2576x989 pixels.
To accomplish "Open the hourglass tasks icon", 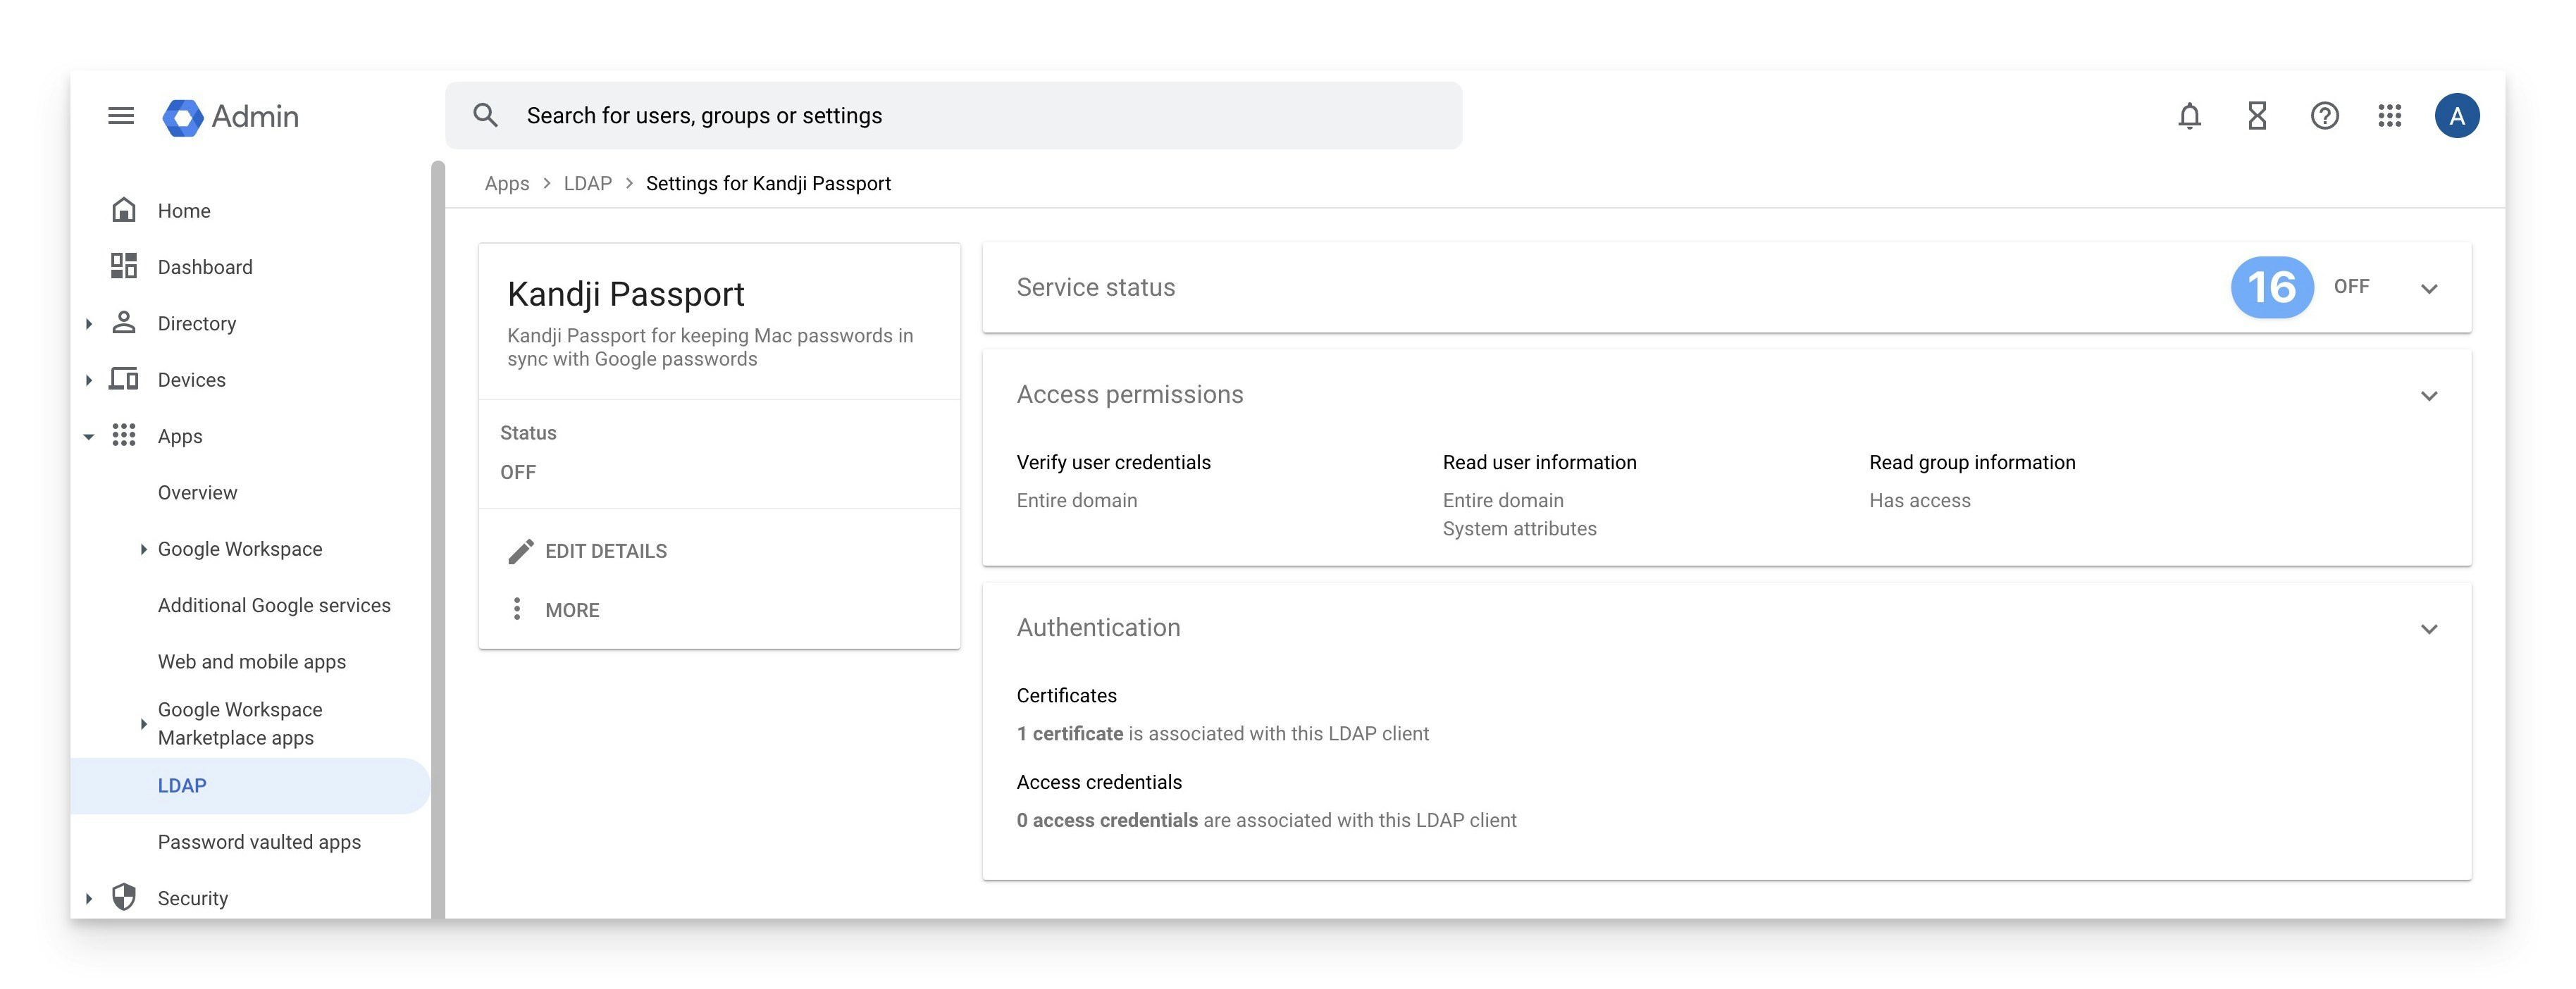I will tap(2257, 116).
